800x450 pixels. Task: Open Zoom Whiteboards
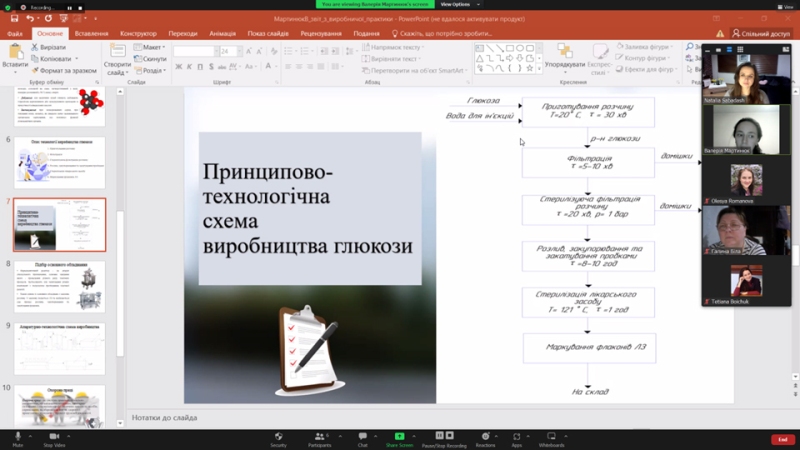[x=551, y=436]
